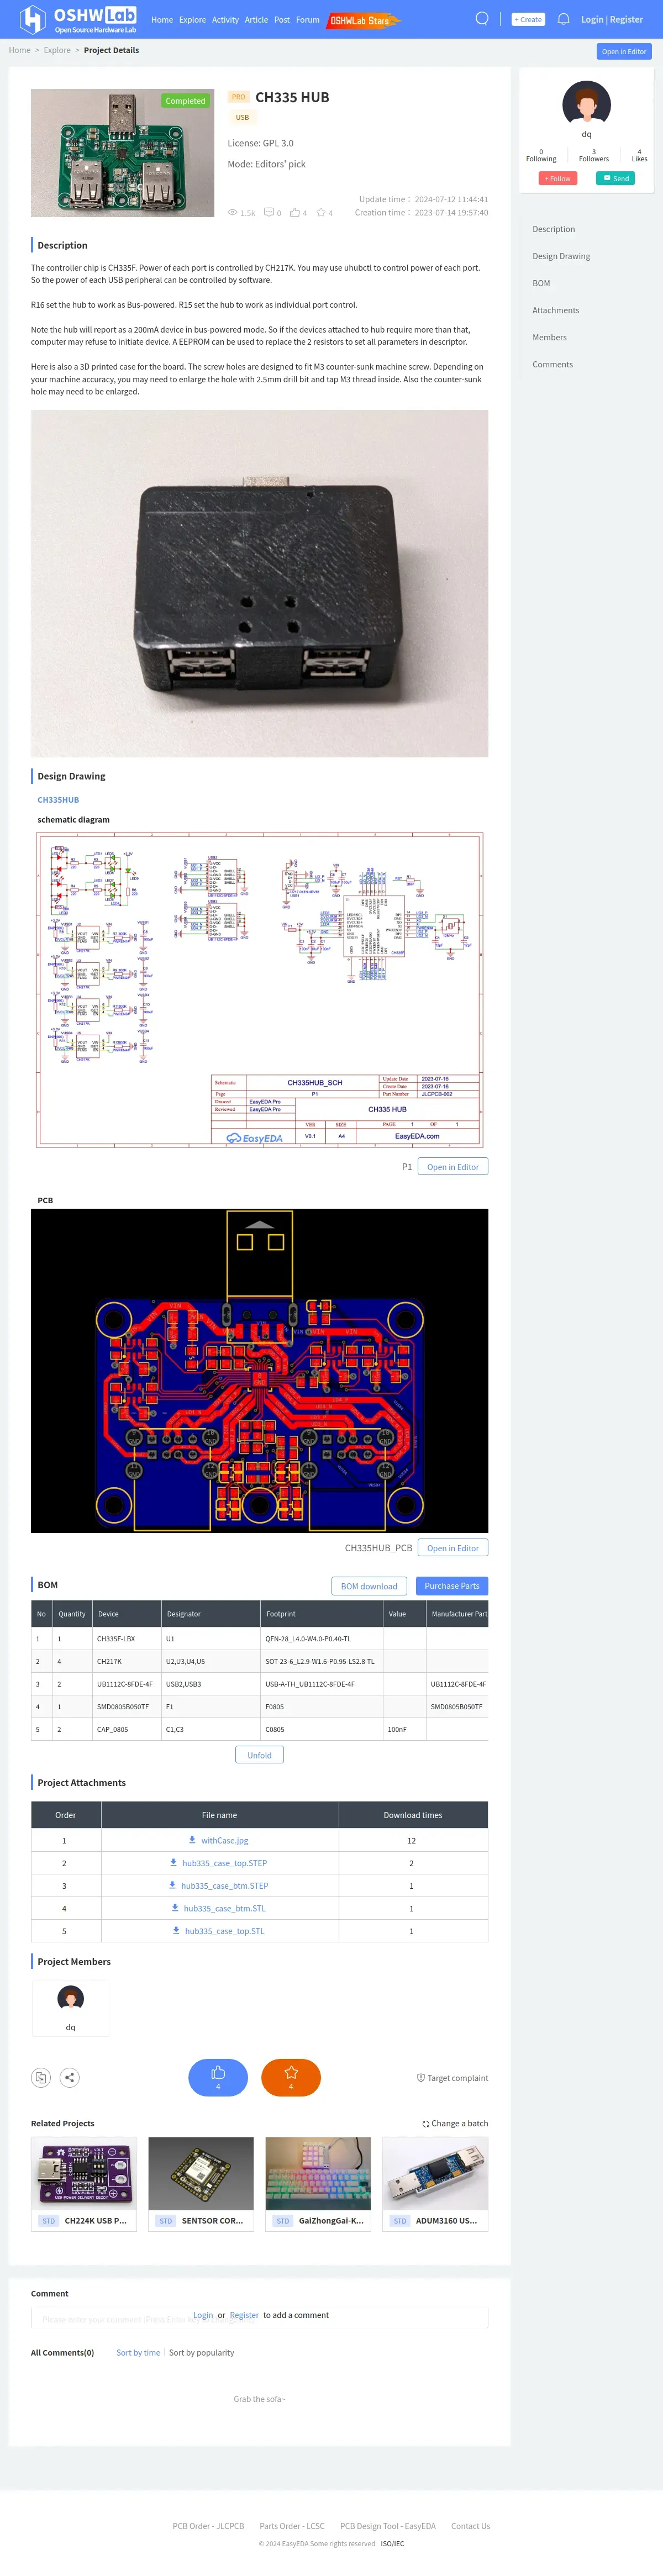Click download icon for hub335_case_btm.STL

[175, 1907]
